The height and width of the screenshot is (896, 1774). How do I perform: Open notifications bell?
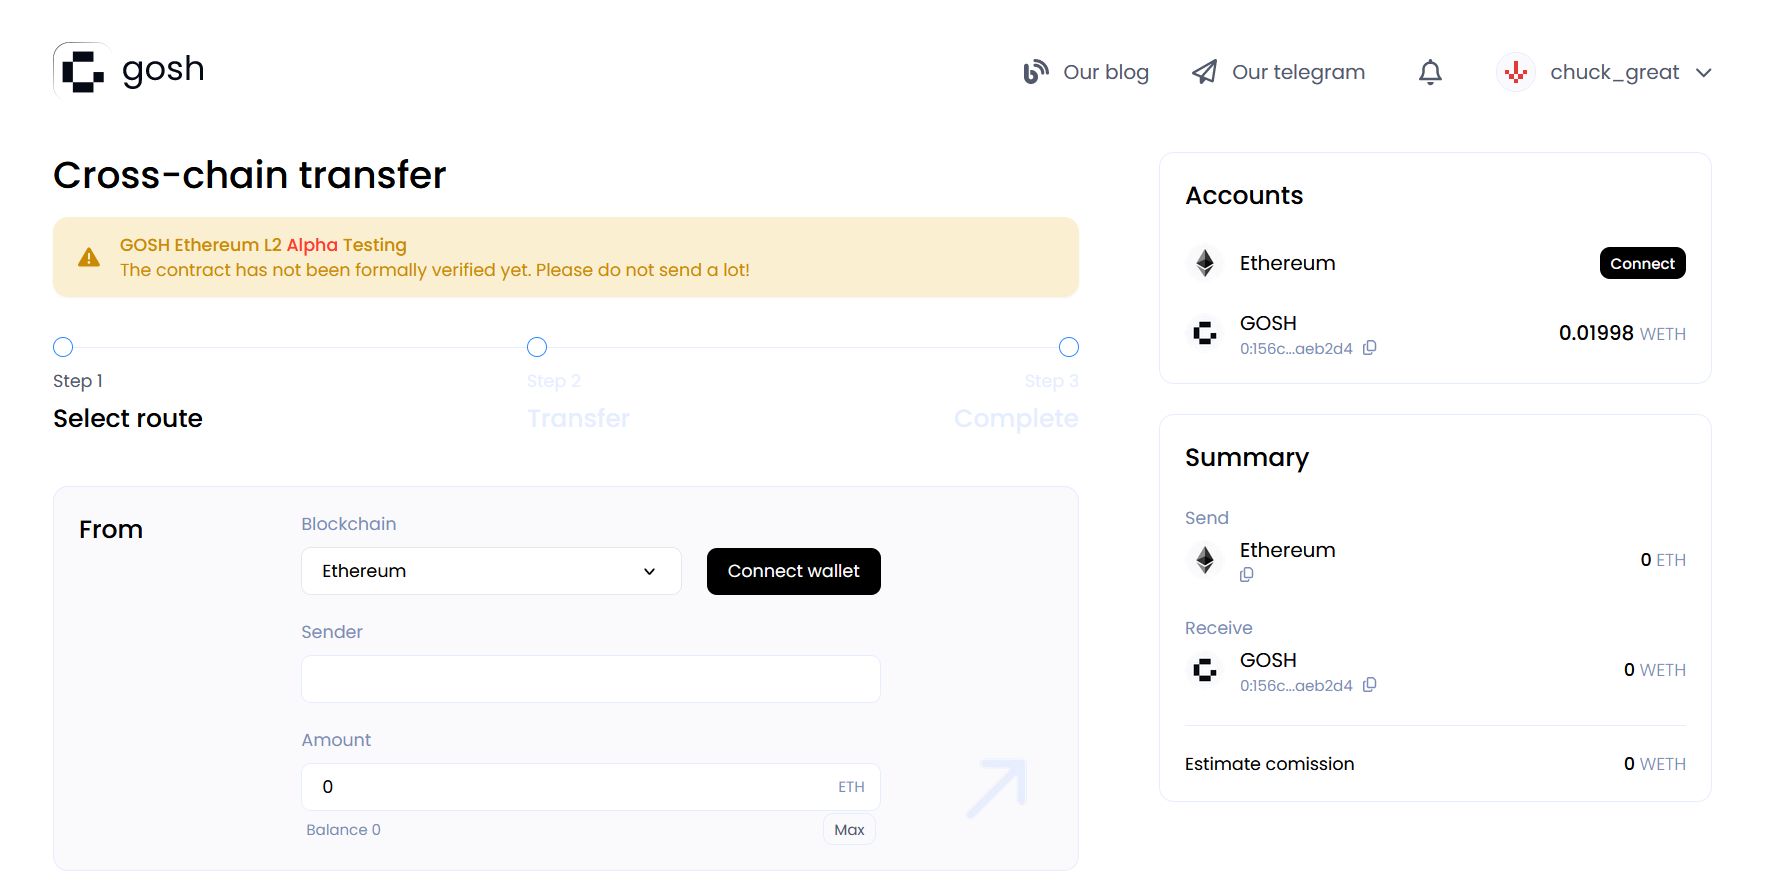coord(1430,72)
